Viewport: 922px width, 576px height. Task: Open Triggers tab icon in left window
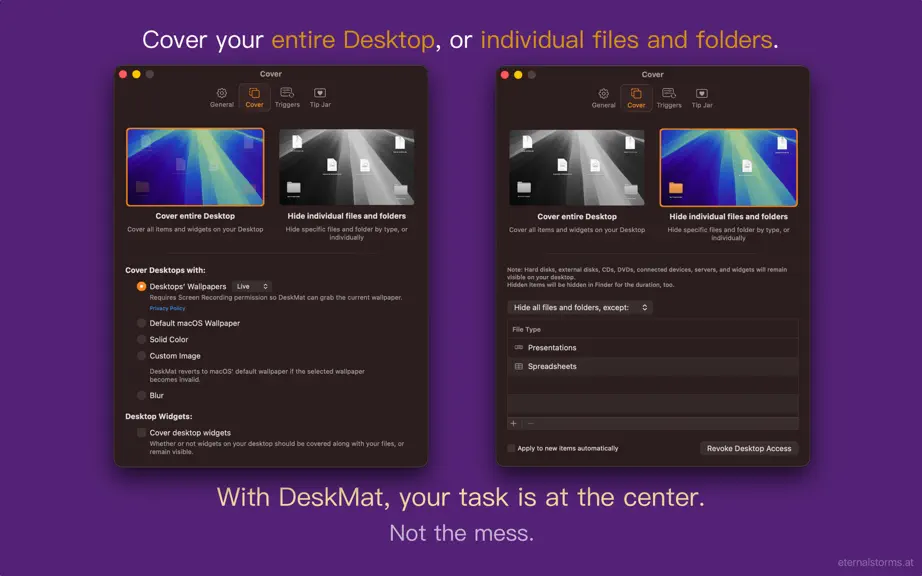pyautogui.click(x=287, y=93)
